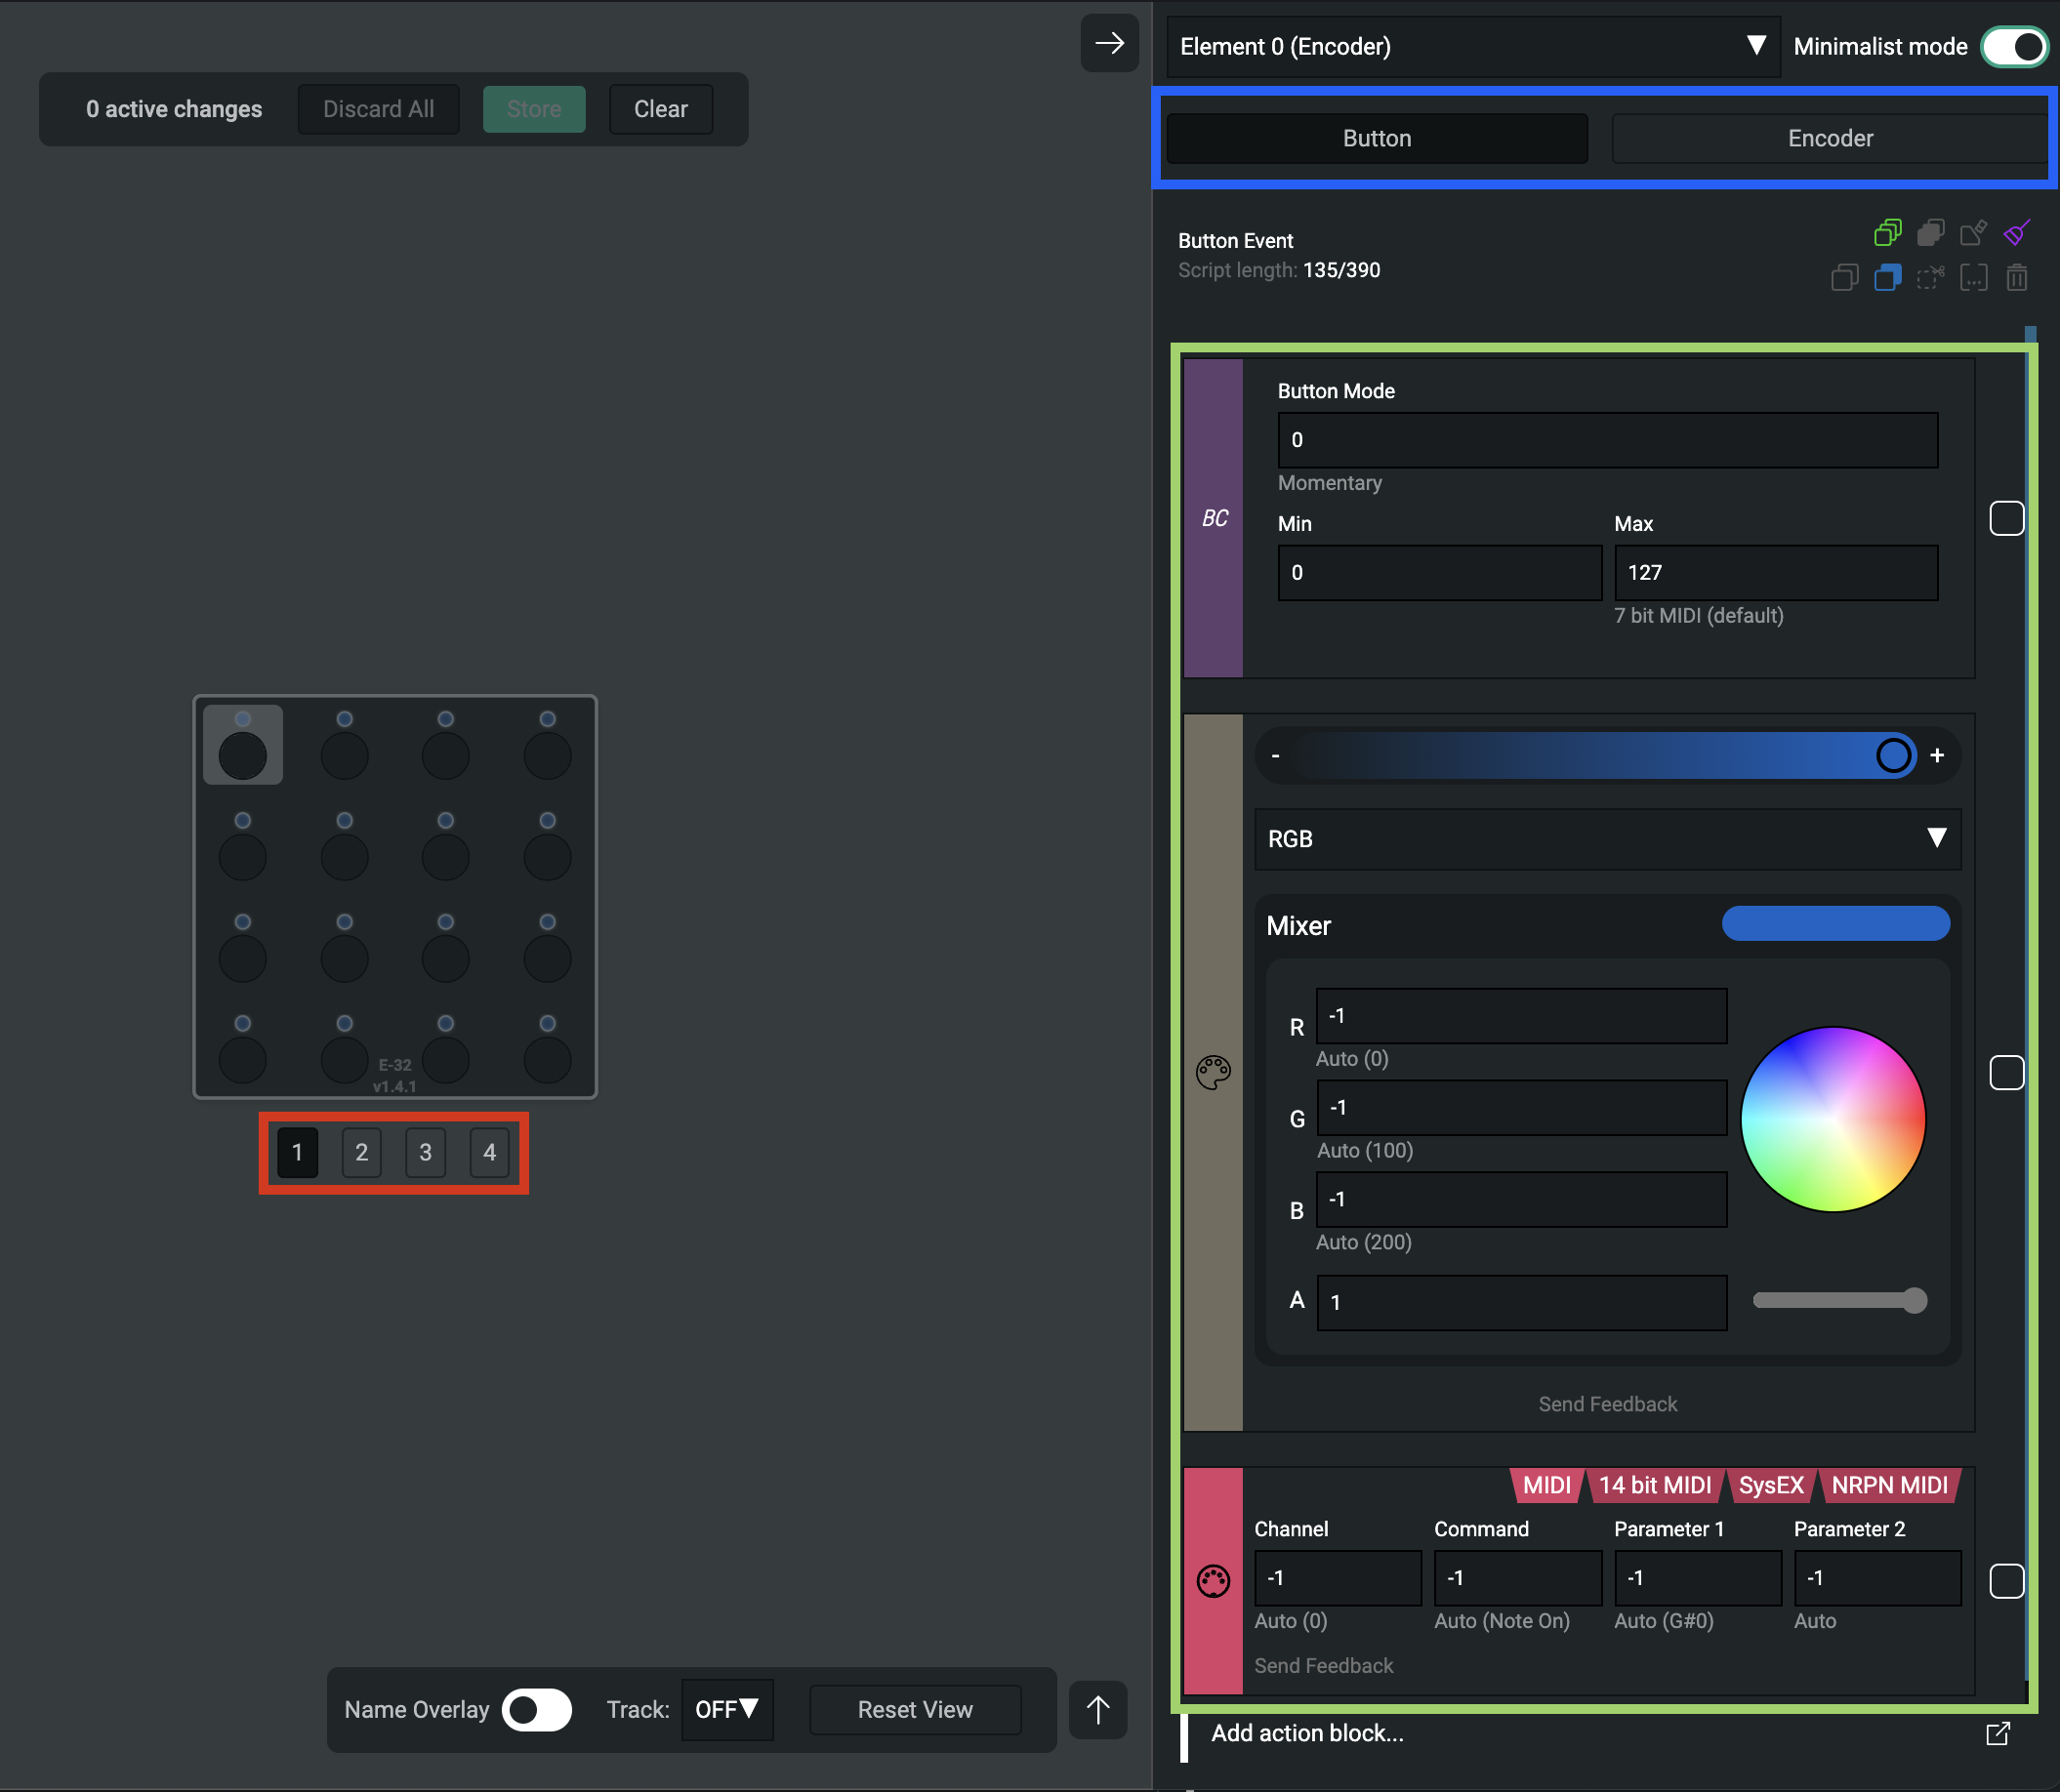This screenshot has width=2060, height=1792.
Task: Click the scissors cut selection icon
Action: tap(1930, 277)
